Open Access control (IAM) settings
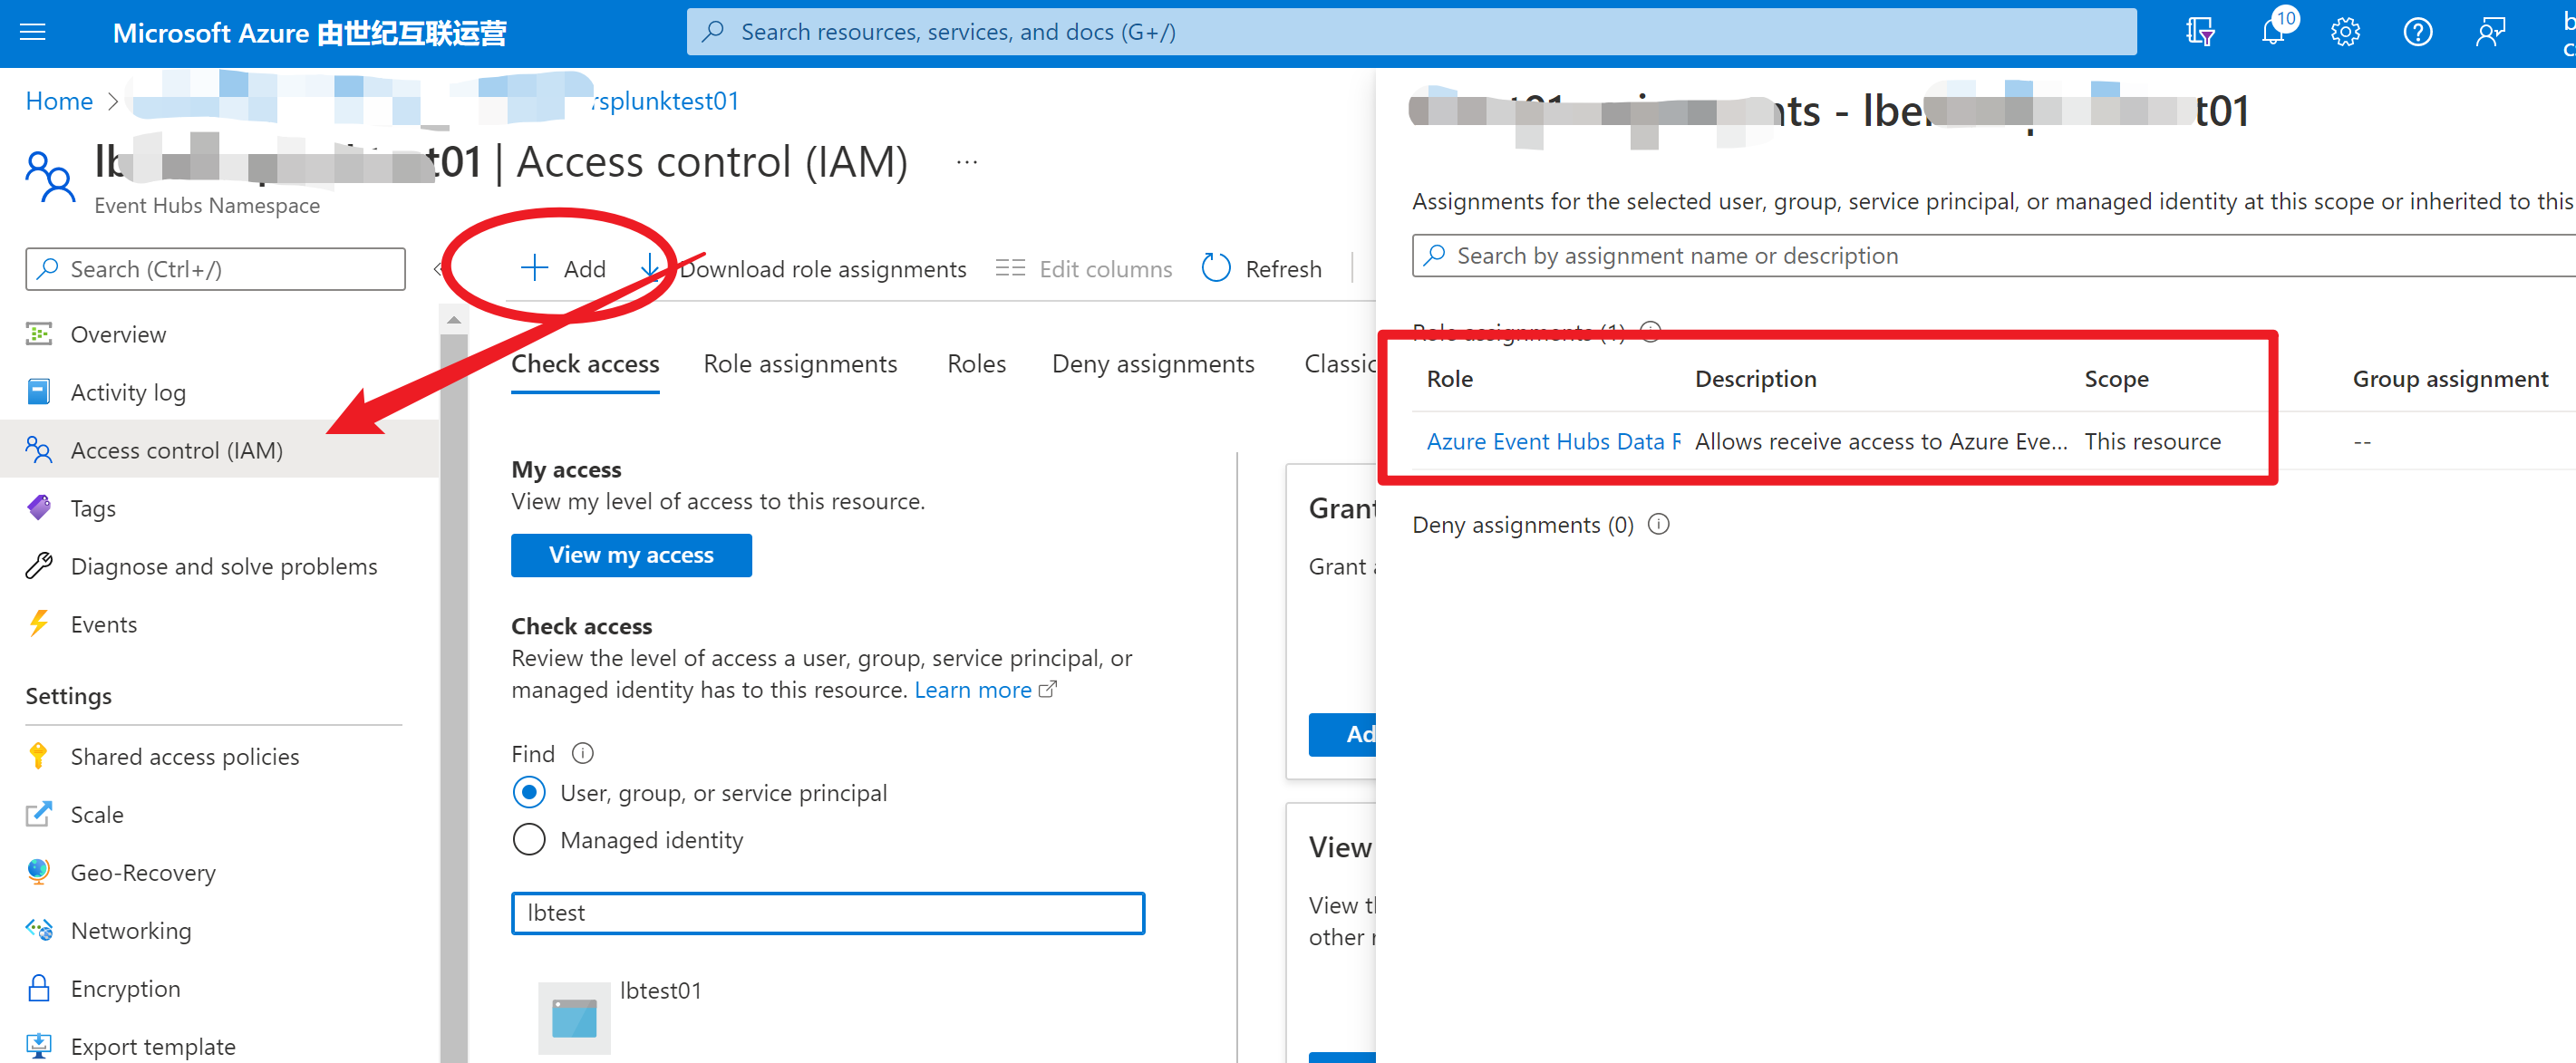Viewport: 2576px width, 1063px height. [x=176, y=449]
